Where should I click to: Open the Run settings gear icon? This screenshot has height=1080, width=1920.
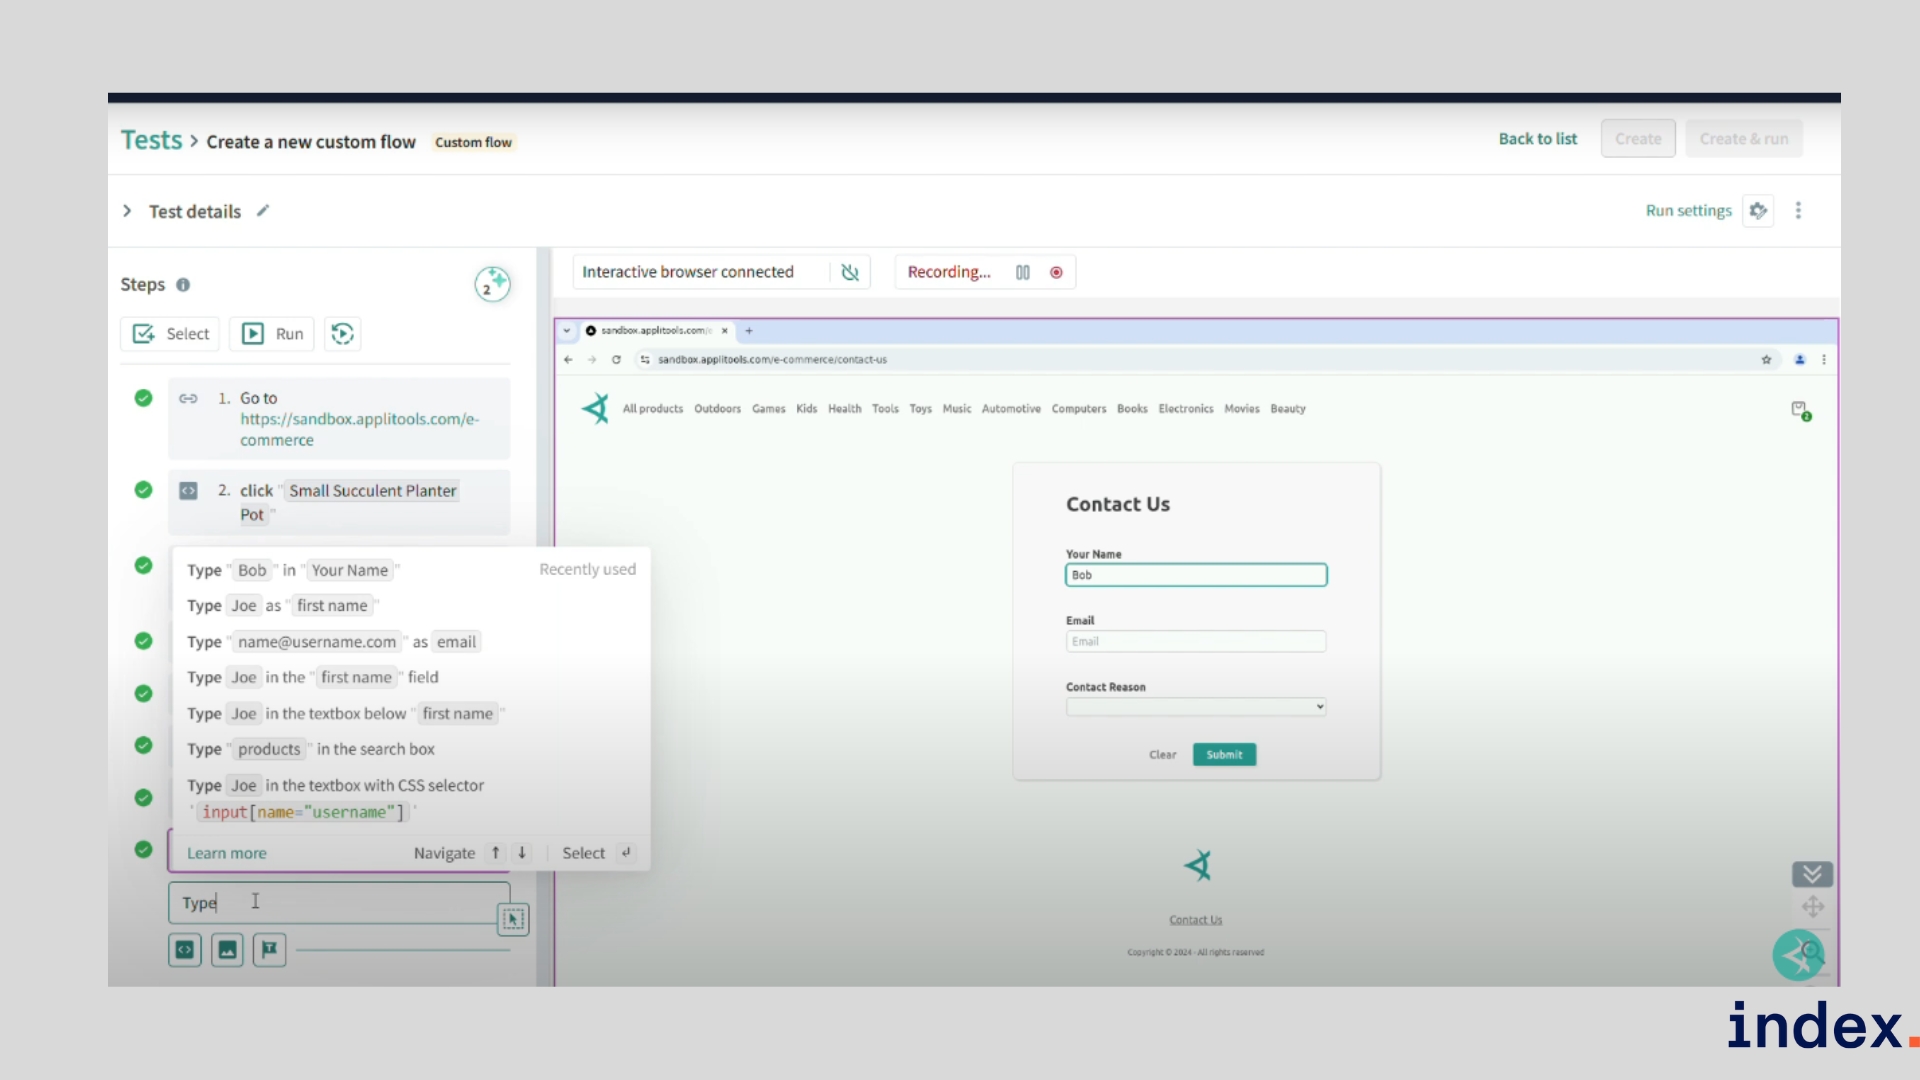(x=1759, y=210)
